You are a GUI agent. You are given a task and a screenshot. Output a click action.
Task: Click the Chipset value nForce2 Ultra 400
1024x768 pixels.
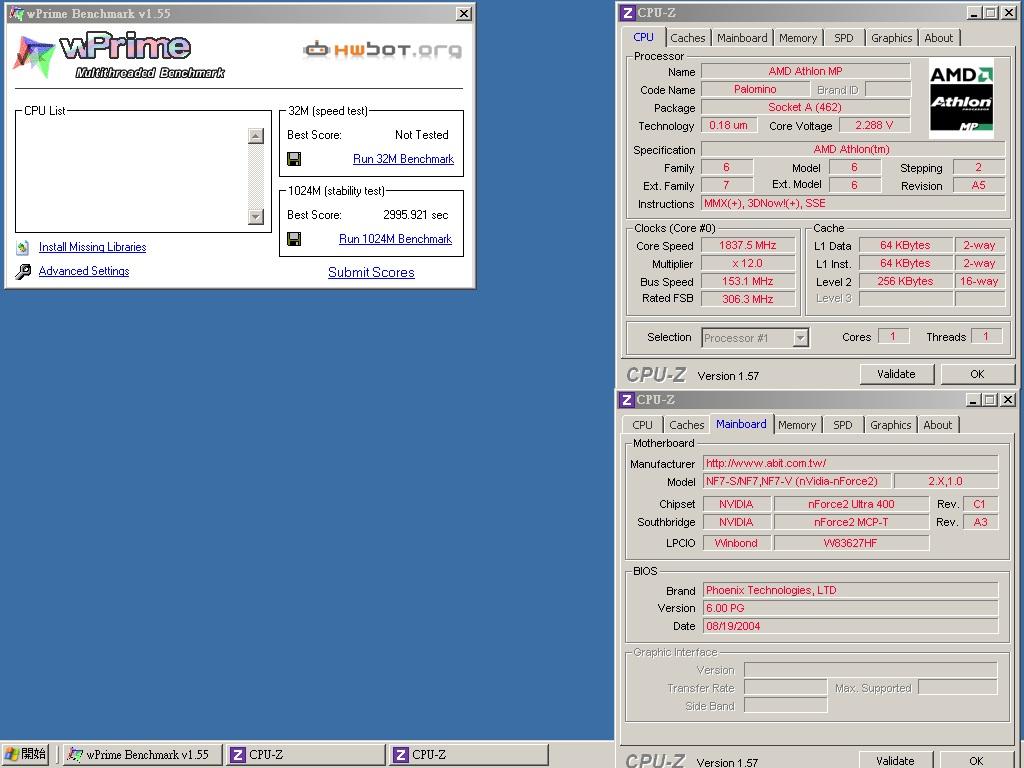[851, 504]
